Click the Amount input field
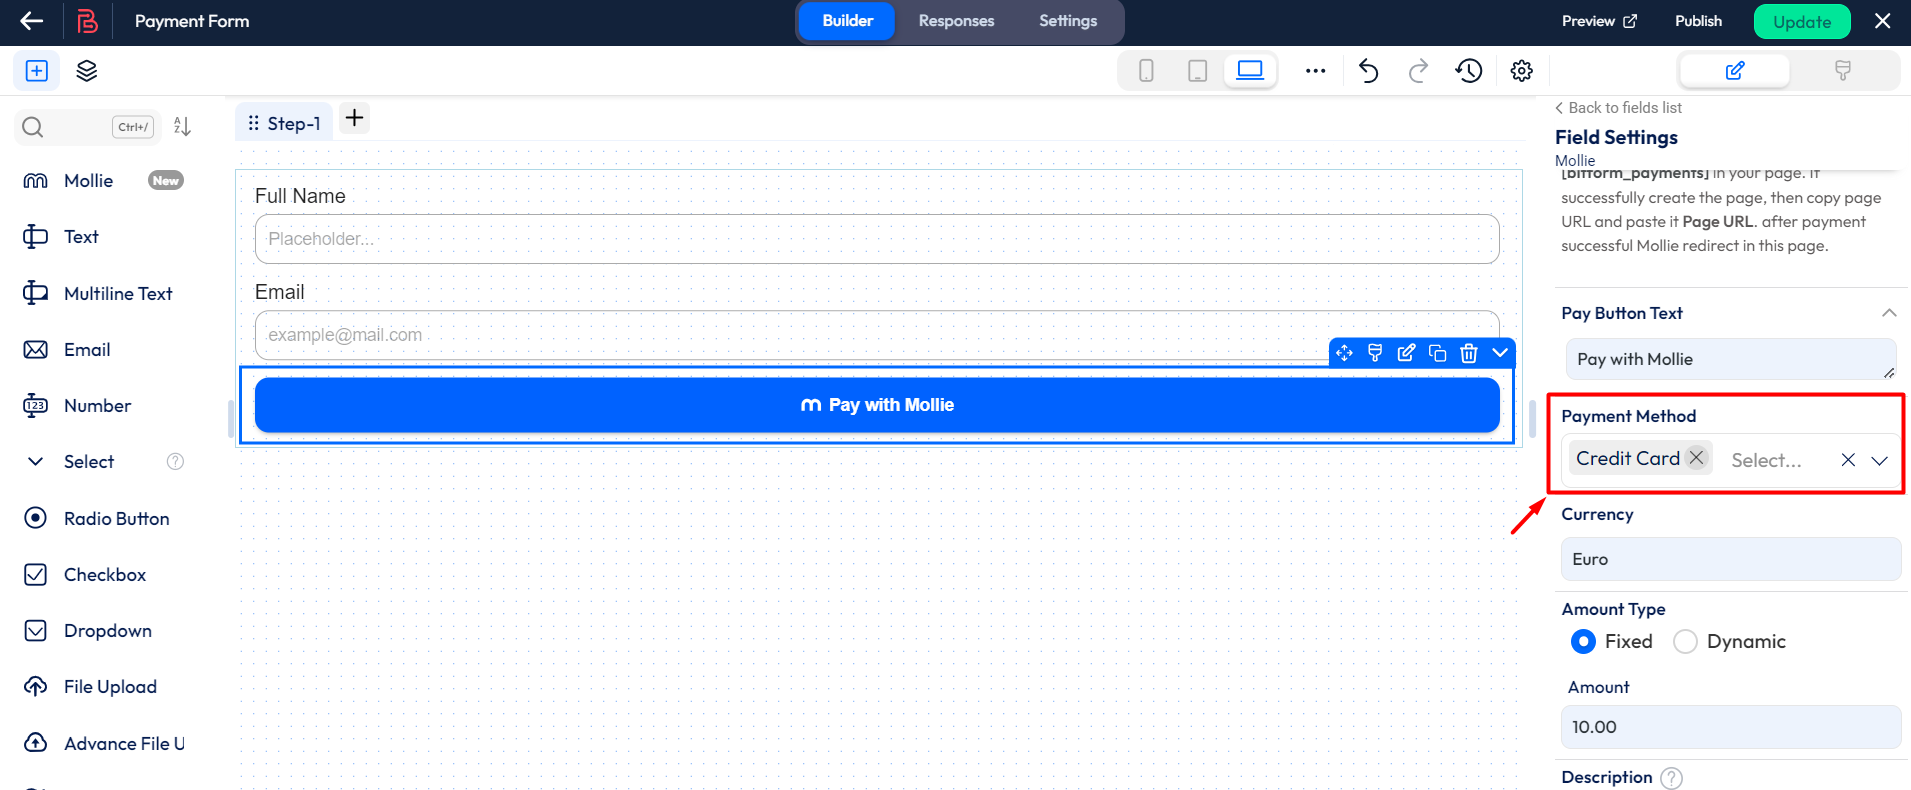The height and width of the screenshot is (790, 1911). pyautogui.click(x=1730, y=727)
